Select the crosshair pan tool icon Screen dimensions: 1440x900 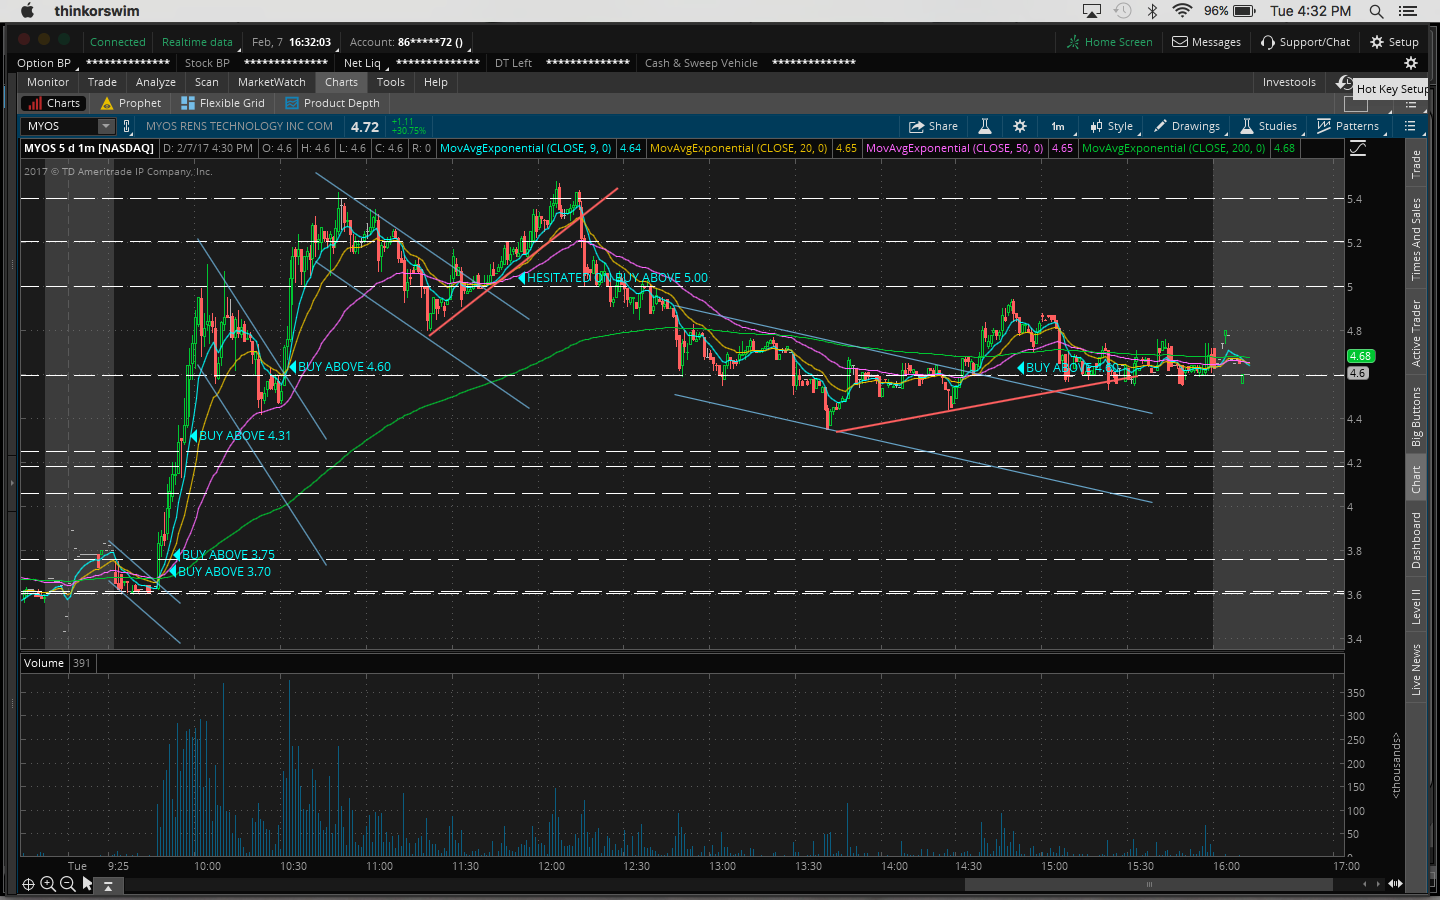28,884
